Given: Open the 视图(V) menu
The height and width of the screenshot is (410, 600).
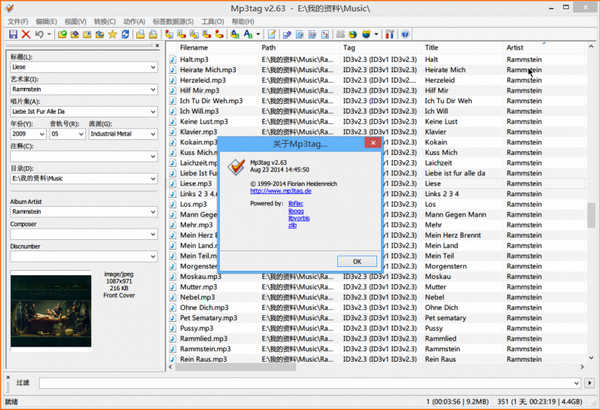Looking at the screenshot, I should point(75,21).
